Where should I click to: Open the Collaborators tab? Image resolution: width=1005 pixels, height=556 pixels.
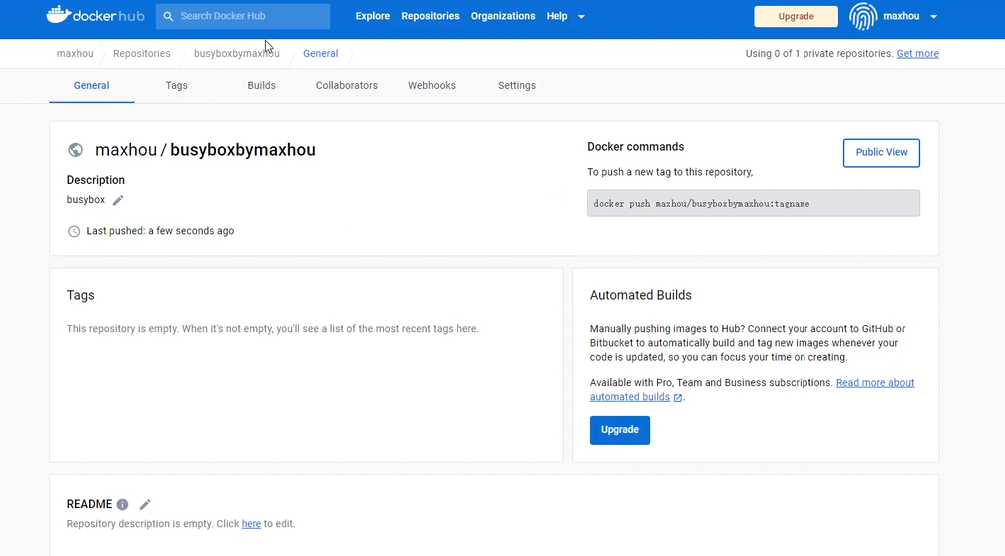347,85
